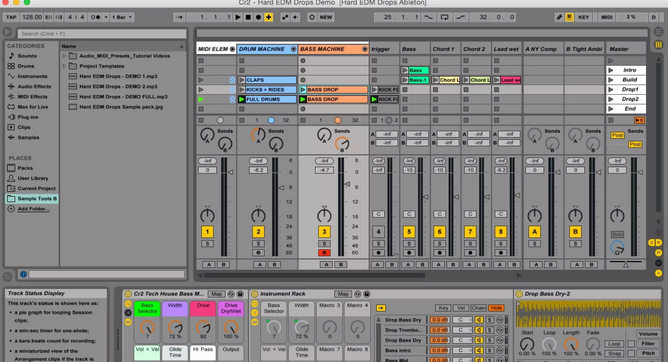
Task: Toggle the Loop switch in transport
Action: (x=444, y=17)
